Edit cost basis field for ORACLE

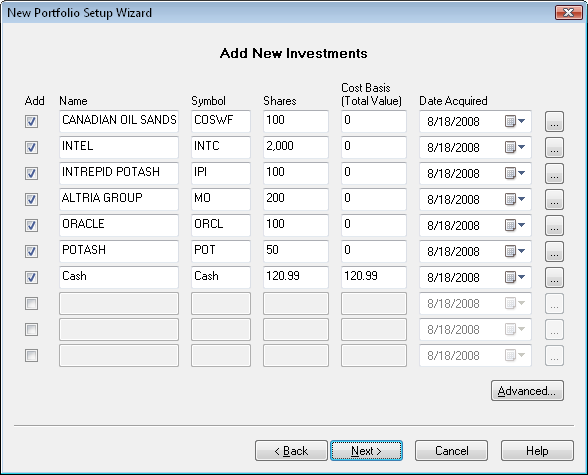click(x=374, y=225)
